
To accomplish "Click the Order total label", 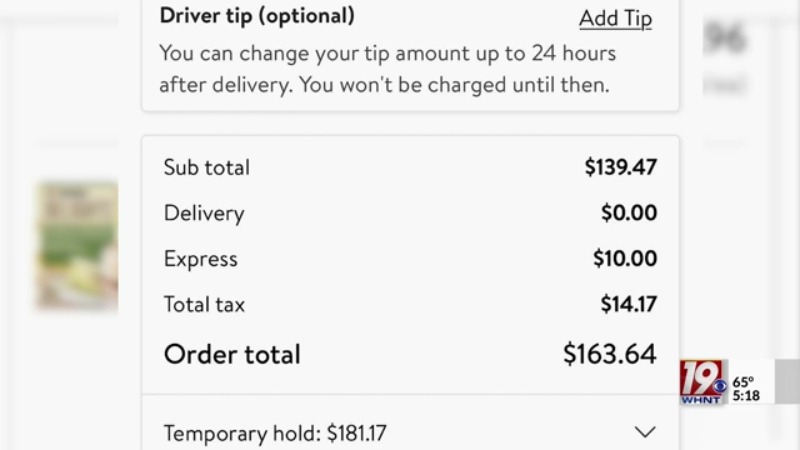I will tap(232, 354).
